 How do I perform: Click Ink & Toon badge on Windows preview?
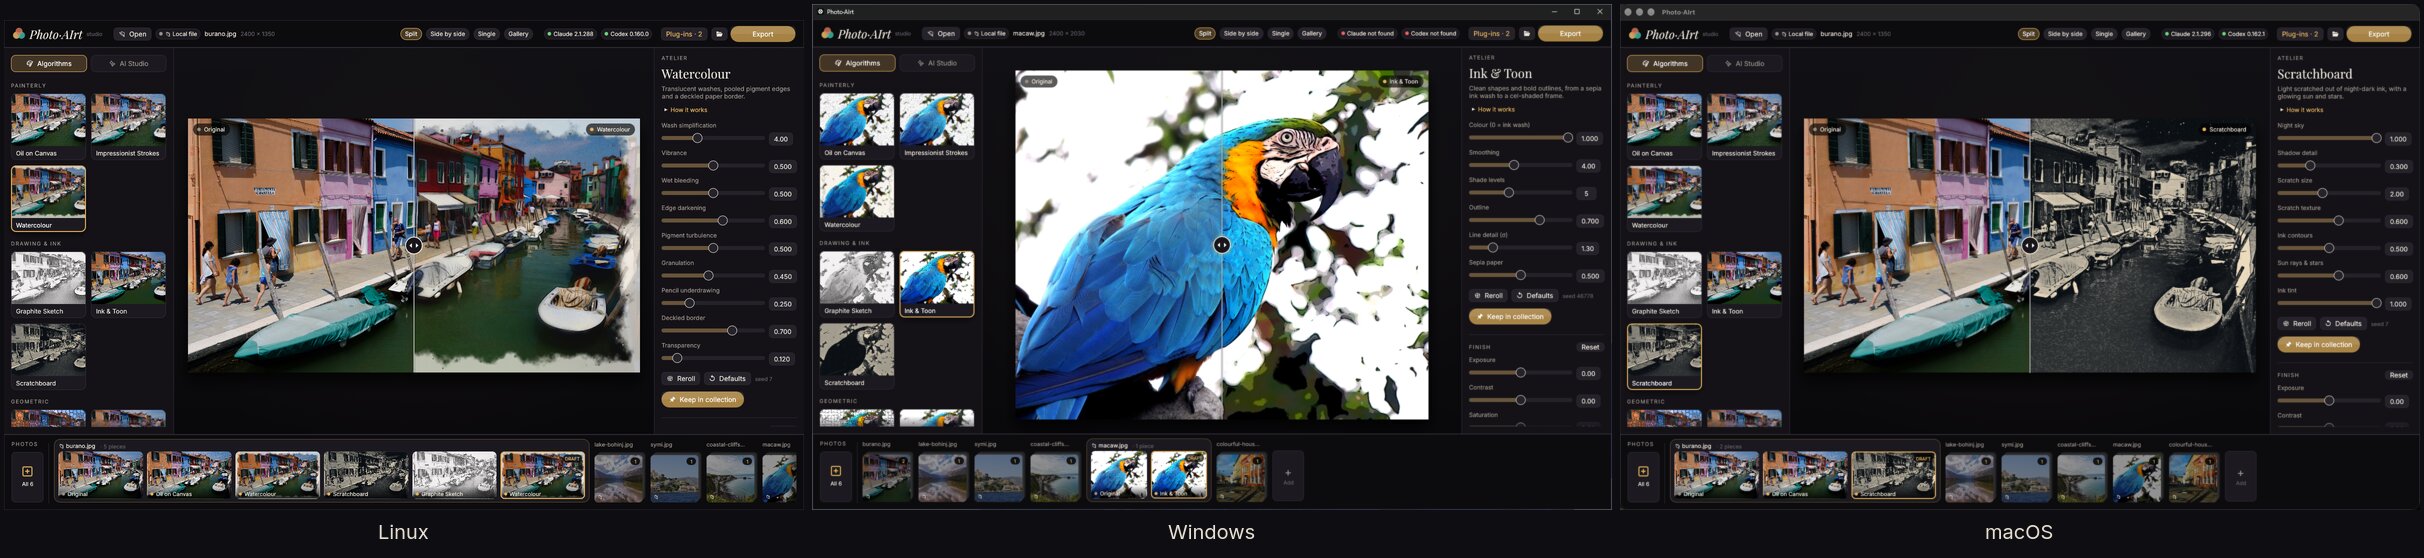pos(1400,81)
